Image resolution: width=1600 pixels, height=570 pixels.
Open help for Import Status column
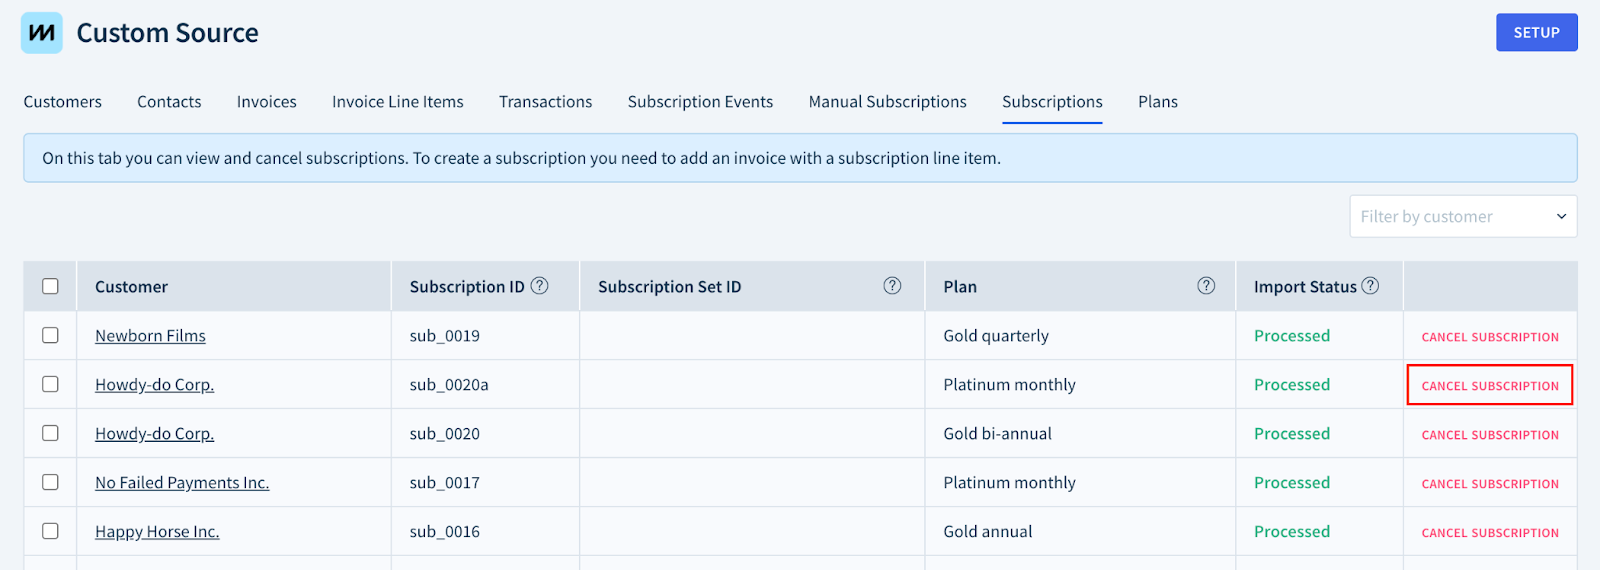1371,285
